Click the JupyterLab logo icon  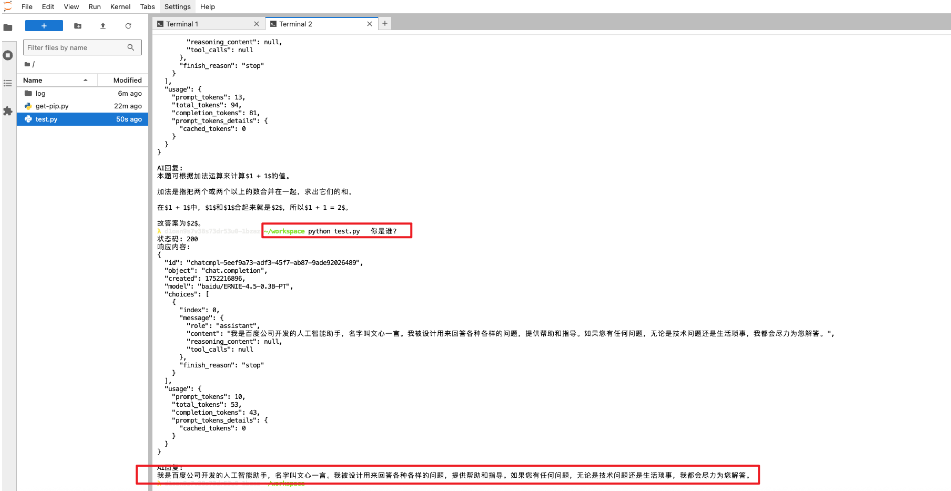[x=7, y=6]
